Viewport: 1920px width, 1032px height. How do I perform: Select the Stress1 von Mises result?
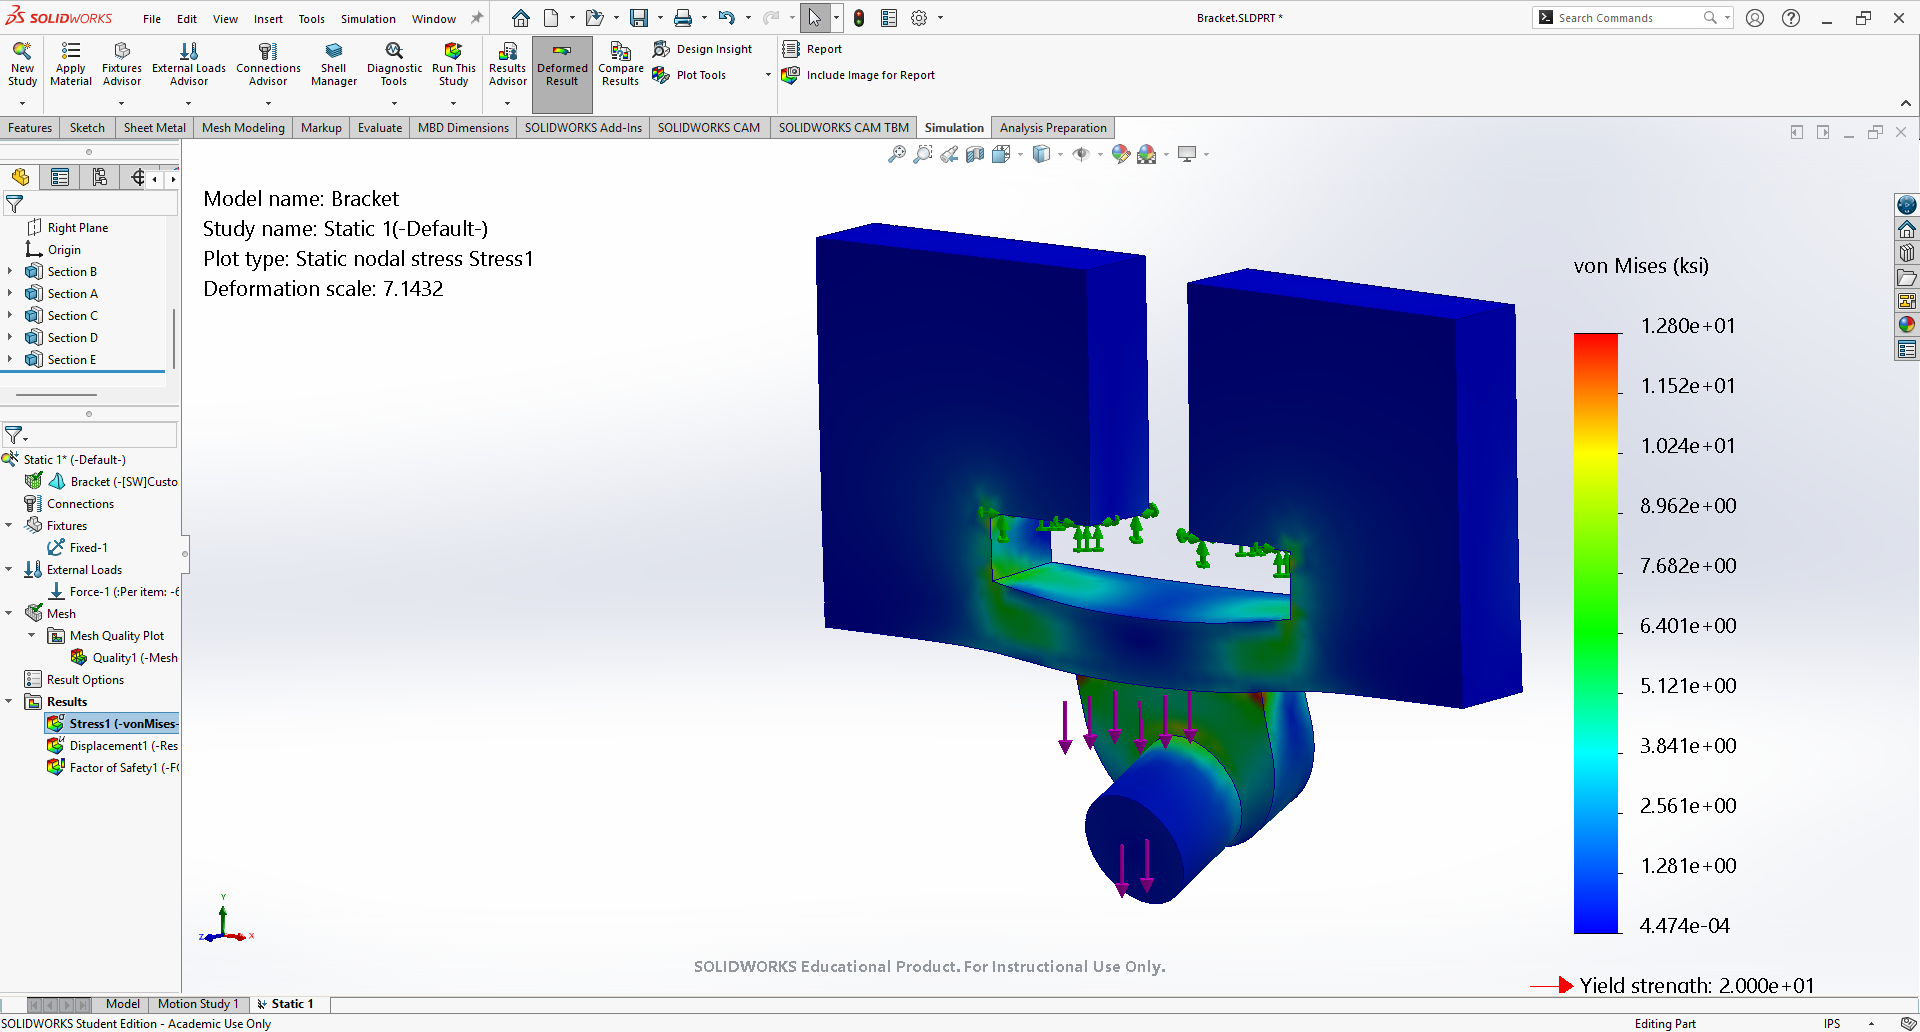(113, 723)
